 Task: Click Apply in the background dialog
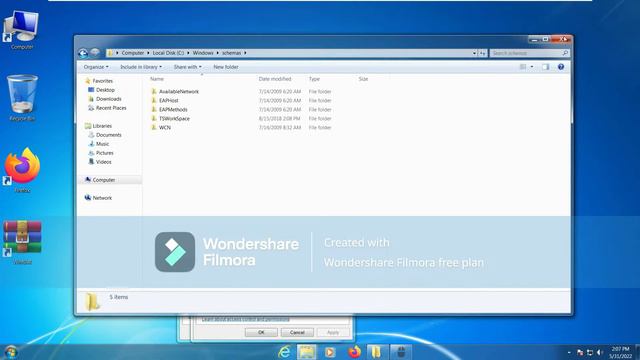tap(333, 332)
